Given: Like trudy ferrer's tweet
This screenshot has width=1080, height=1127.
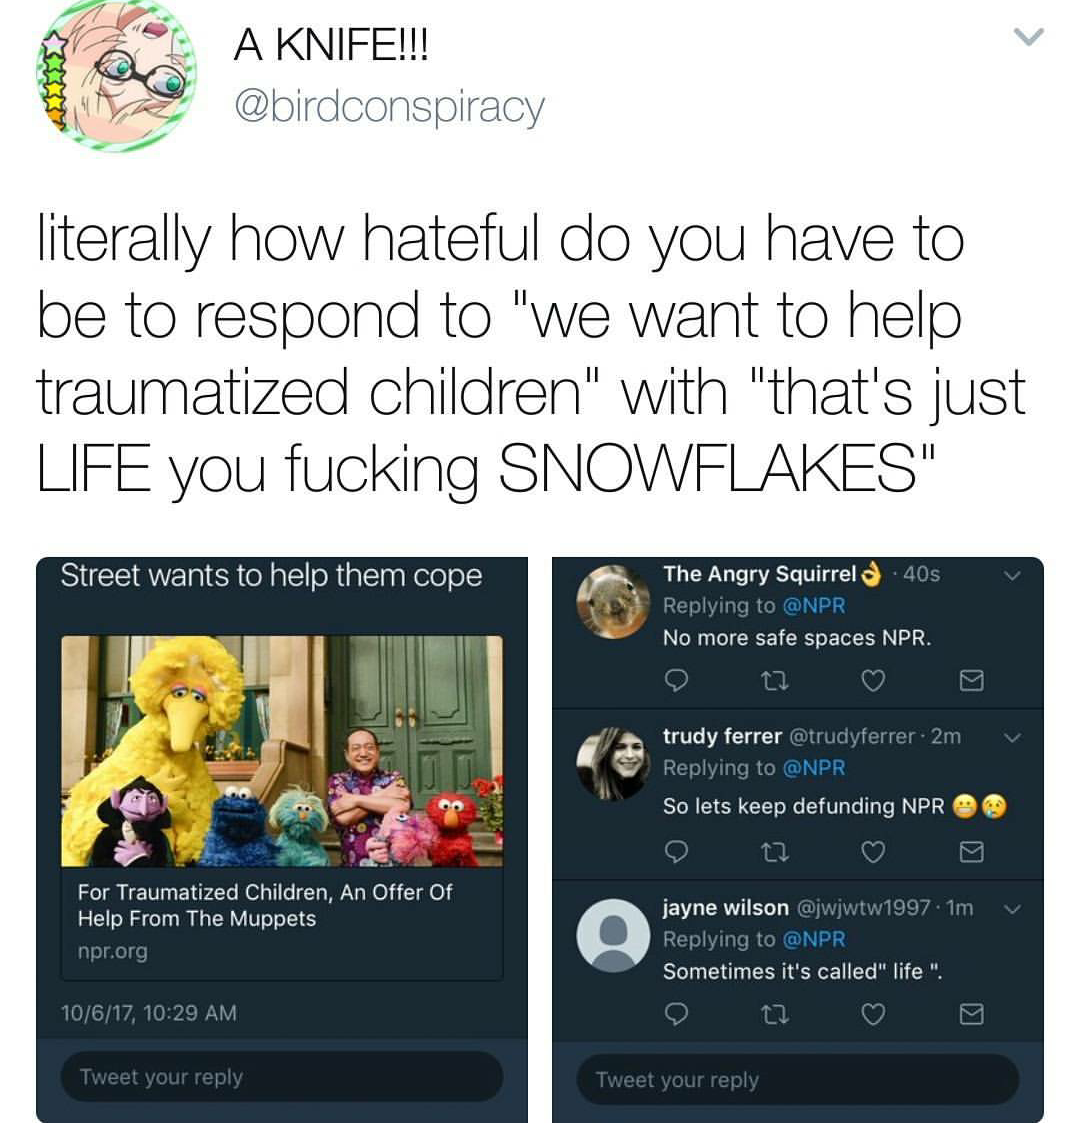Looking at the screenshot, I should (873, 852).
